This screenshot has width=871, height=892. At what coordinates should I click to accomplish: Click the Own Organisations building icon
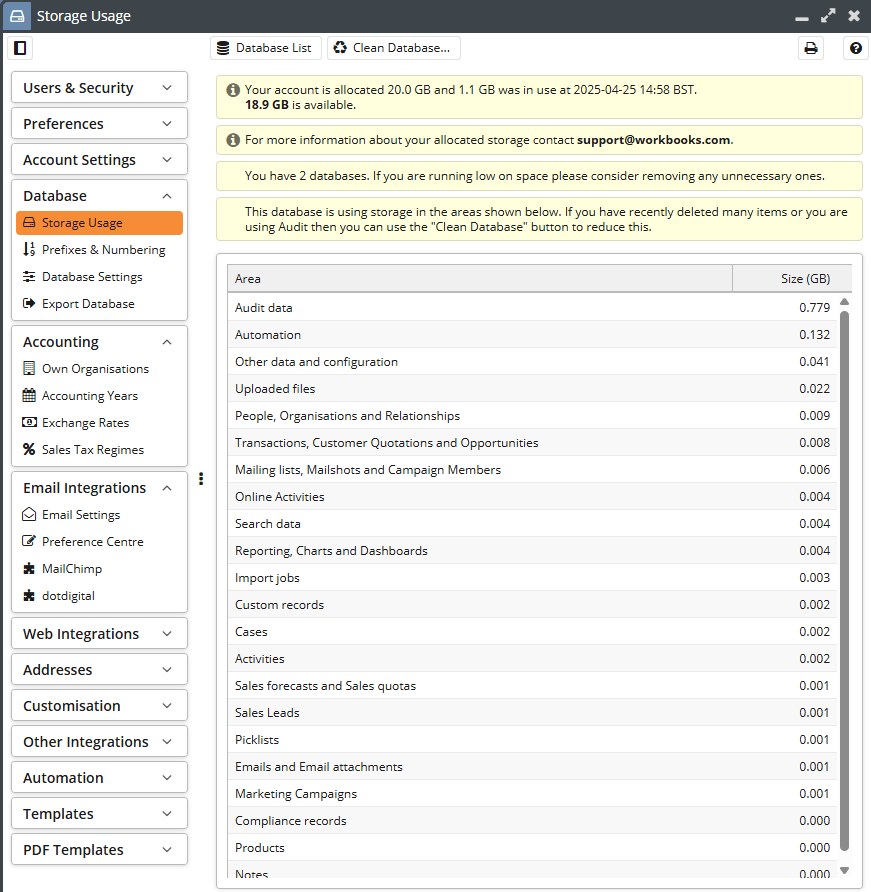pyautogui.click(x=29, y=368)
